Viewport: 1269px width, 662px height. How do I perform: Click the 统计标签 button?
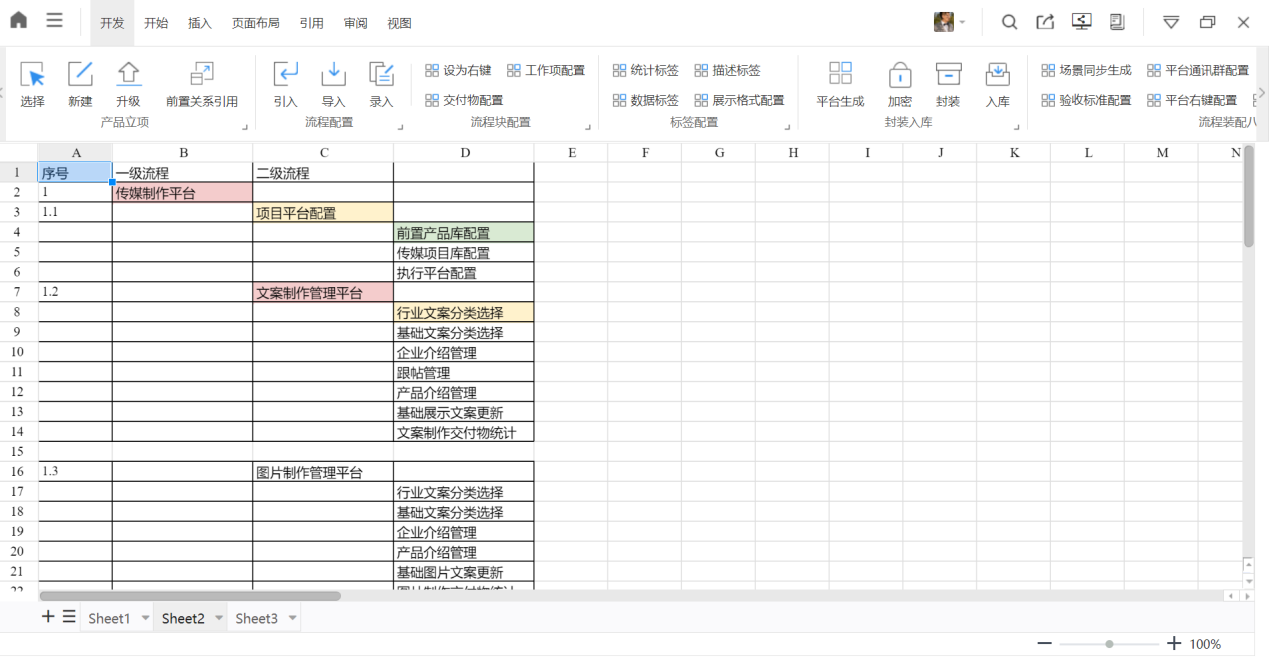click(x=645, y=70)
